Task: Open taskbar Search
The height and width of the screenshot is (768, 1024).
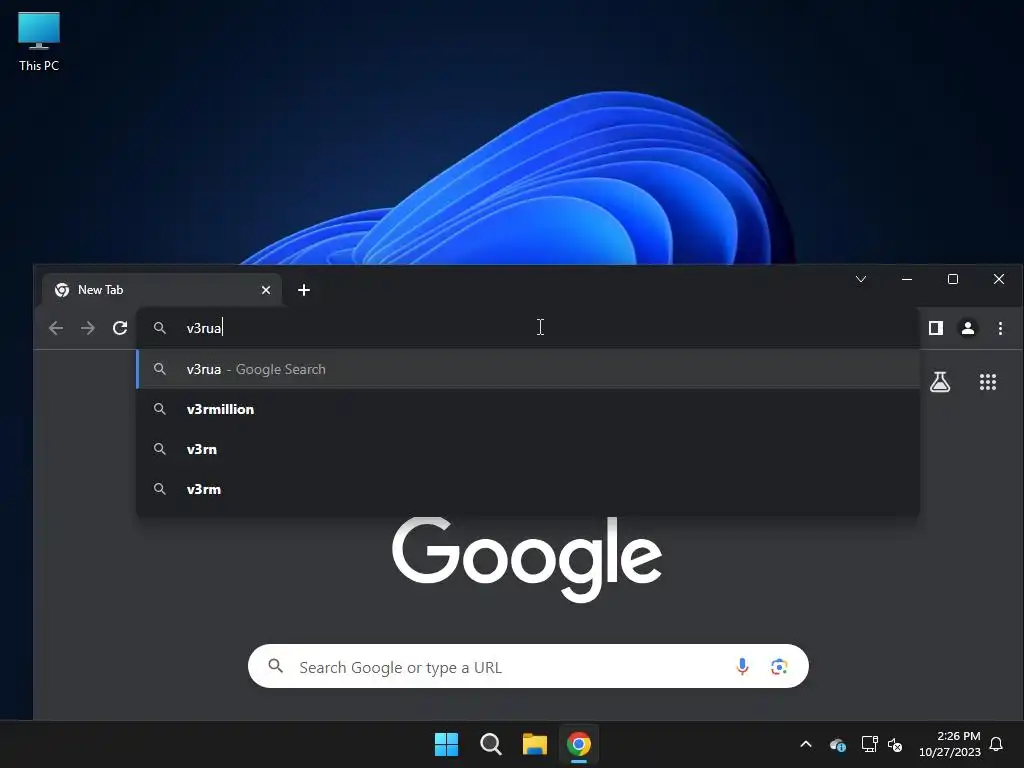Action: click(490, 744)
